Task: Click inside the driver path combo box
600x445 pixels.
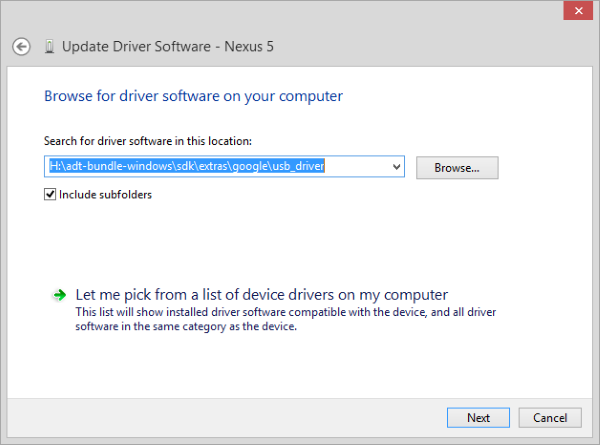Action: 224,166
